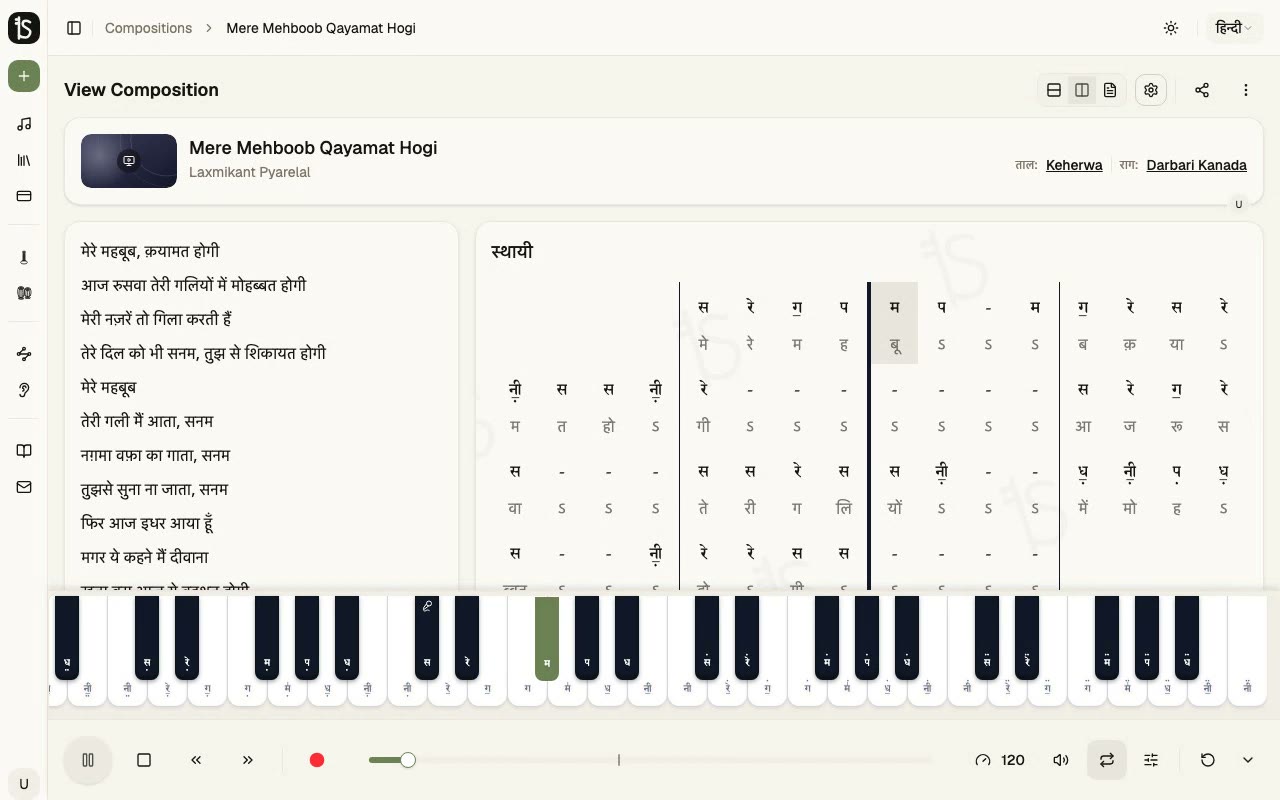Skip forward with the double-right arrows
The height and width of the screenshot is (800, 1280).
[248, 760]
